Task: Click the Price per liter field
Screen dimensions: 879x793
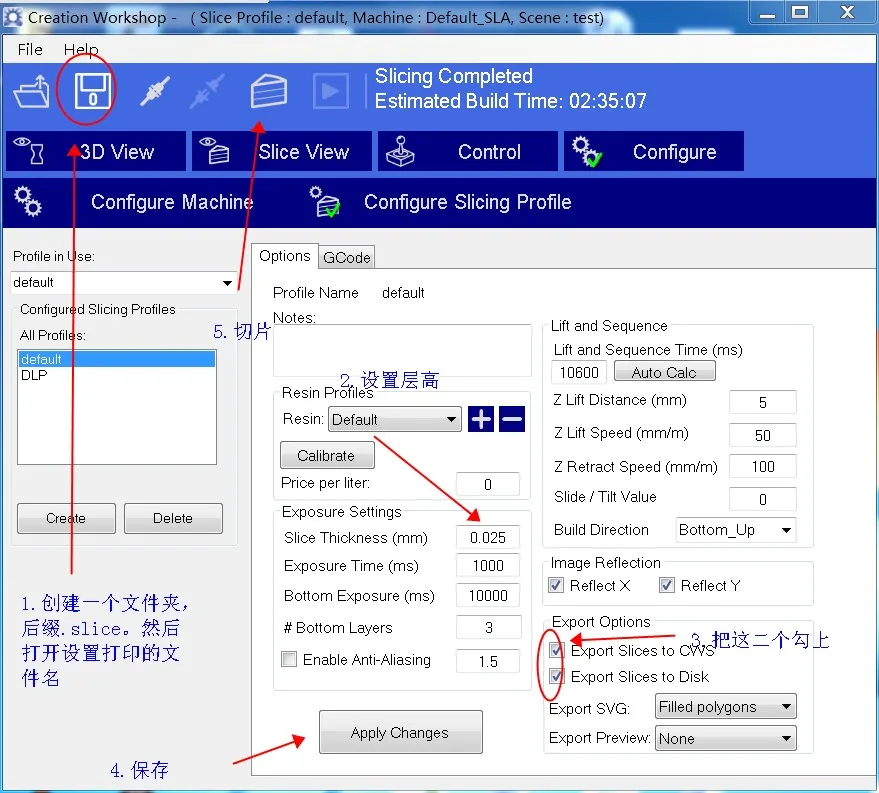Action: (488, 484)
